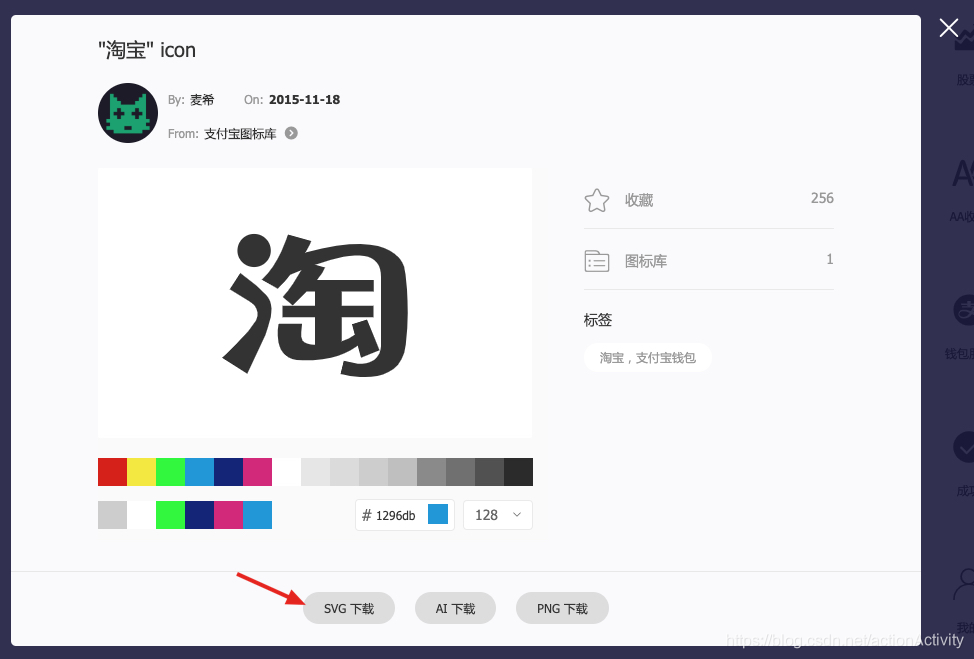Download the icon as AI

coord(455,608)
